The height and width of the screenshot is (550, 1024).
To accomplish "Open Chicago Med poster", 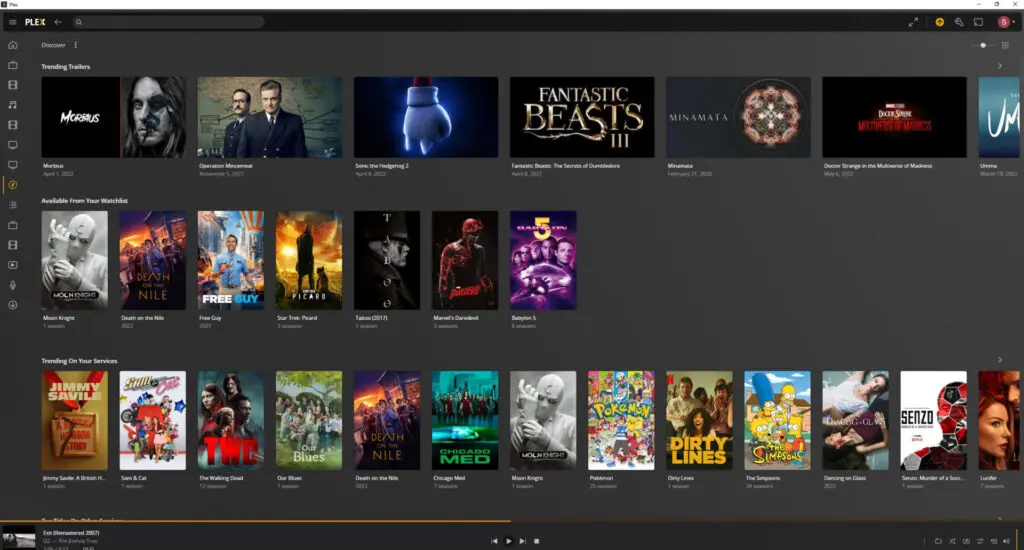I will pyautogui.click(x=465, y=420).
